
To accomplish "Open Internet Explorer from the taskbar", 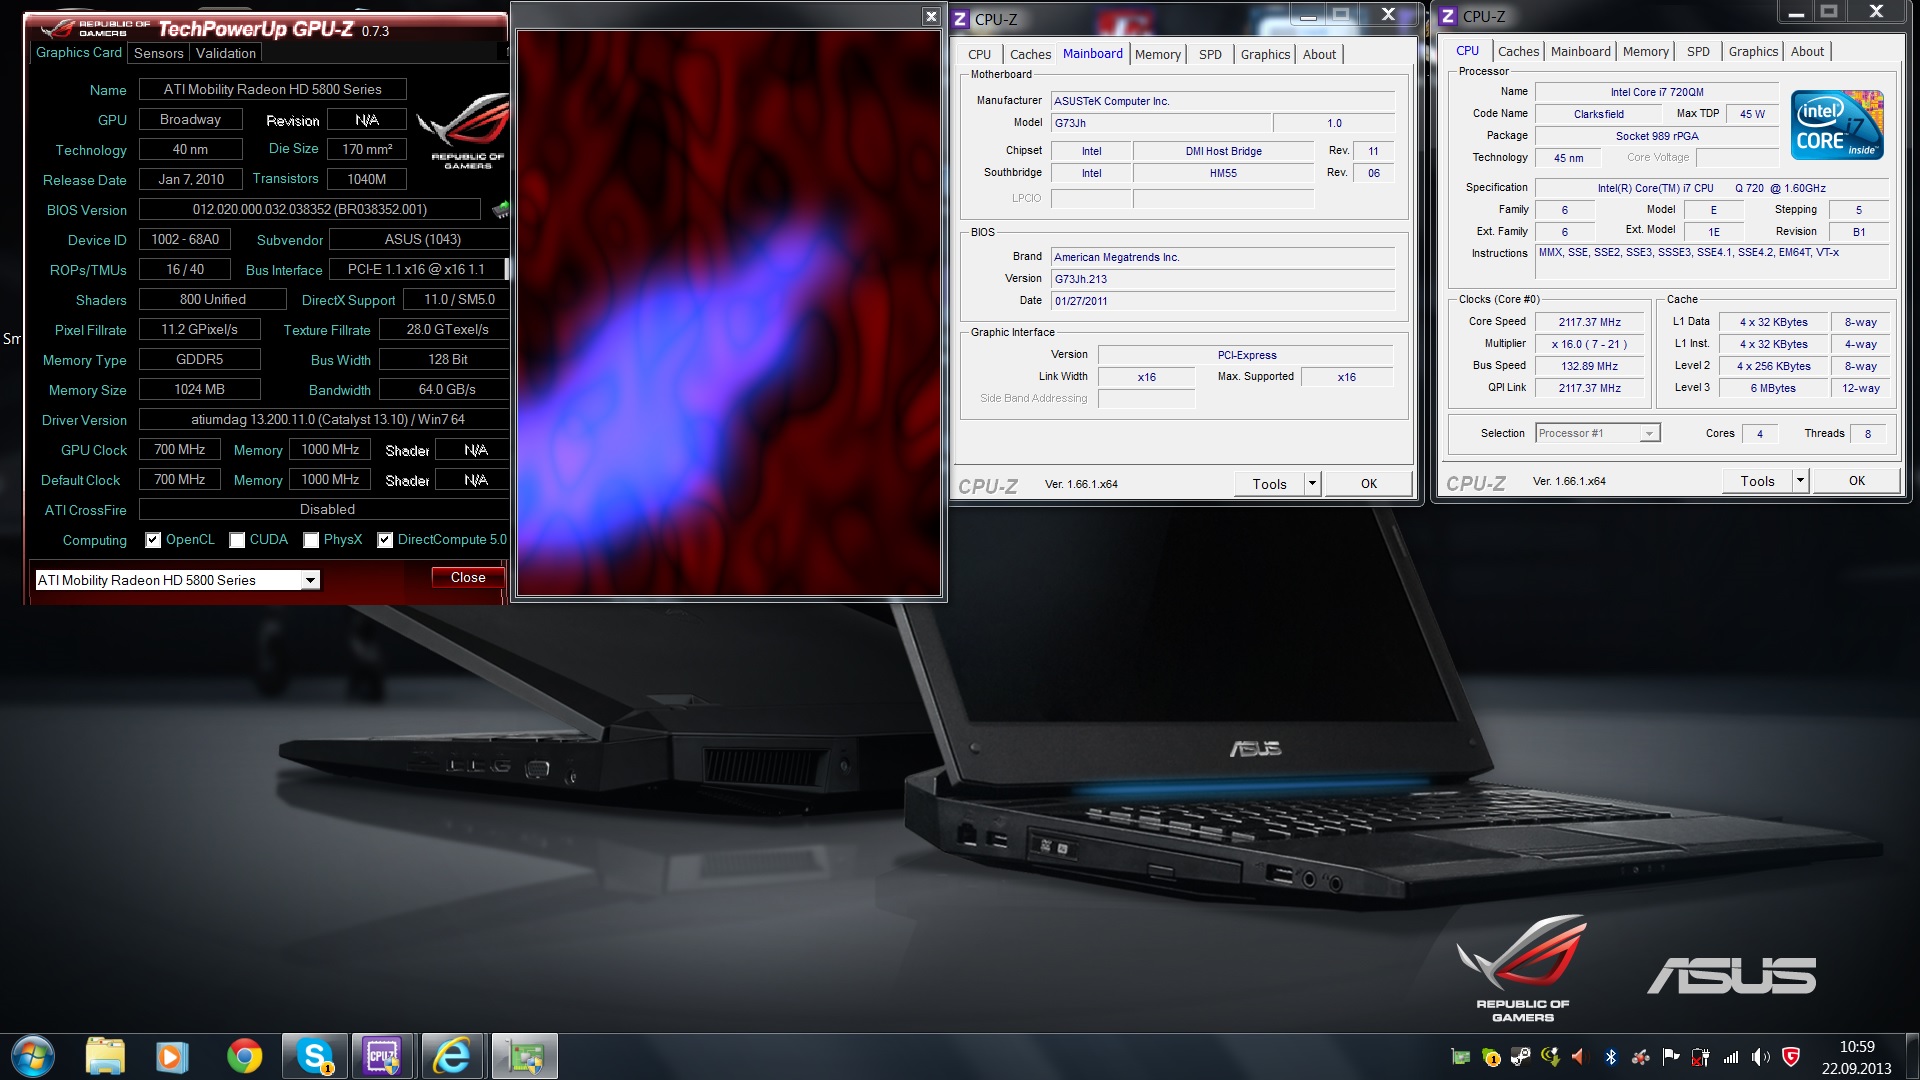I will click(453, 1056).
